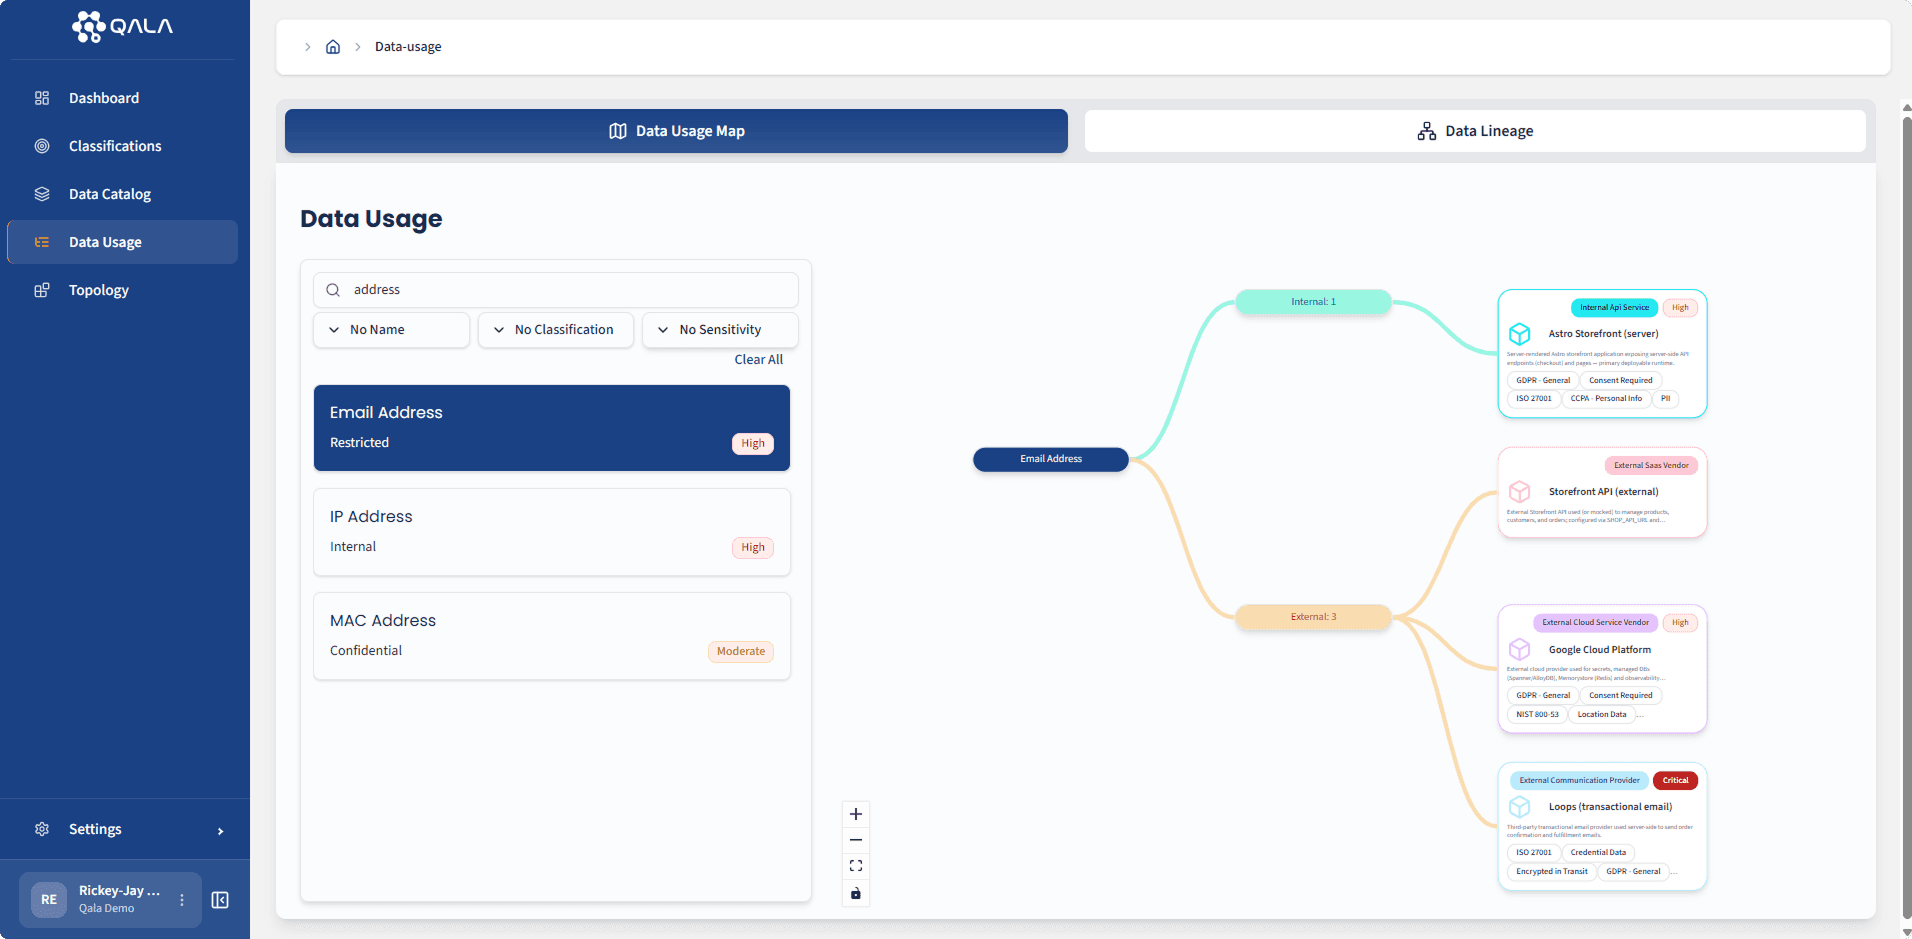Click the External Saas Vendor tag

[1651, 465]
